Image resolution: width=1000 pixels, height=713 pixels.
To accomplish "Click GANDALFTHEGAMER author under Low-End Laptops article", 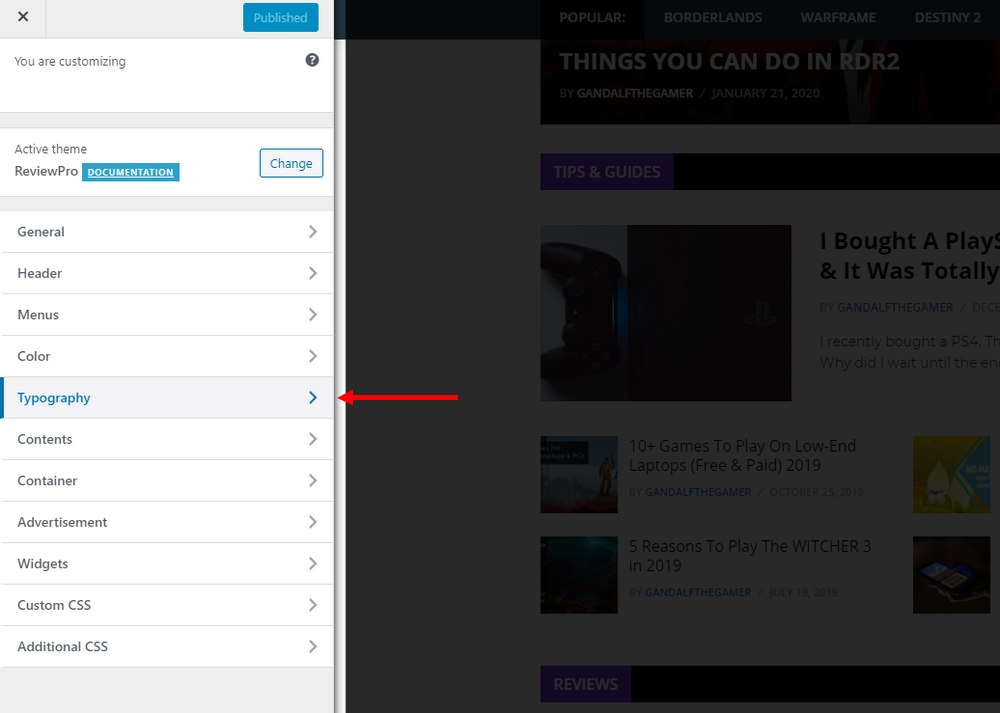I will tap(698, 492).
